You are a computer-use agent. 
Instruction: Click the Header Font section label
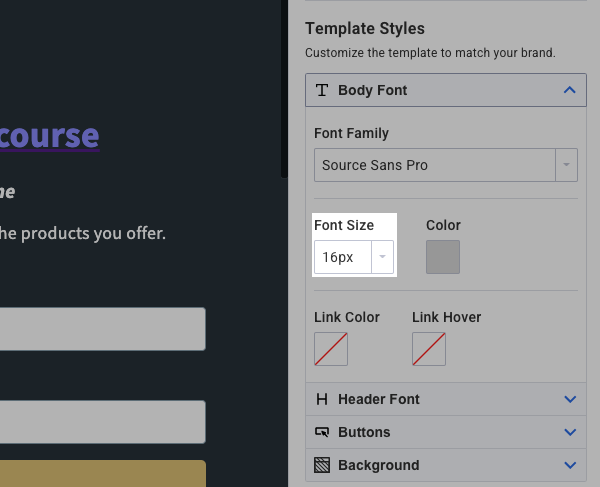pos(379,399)
